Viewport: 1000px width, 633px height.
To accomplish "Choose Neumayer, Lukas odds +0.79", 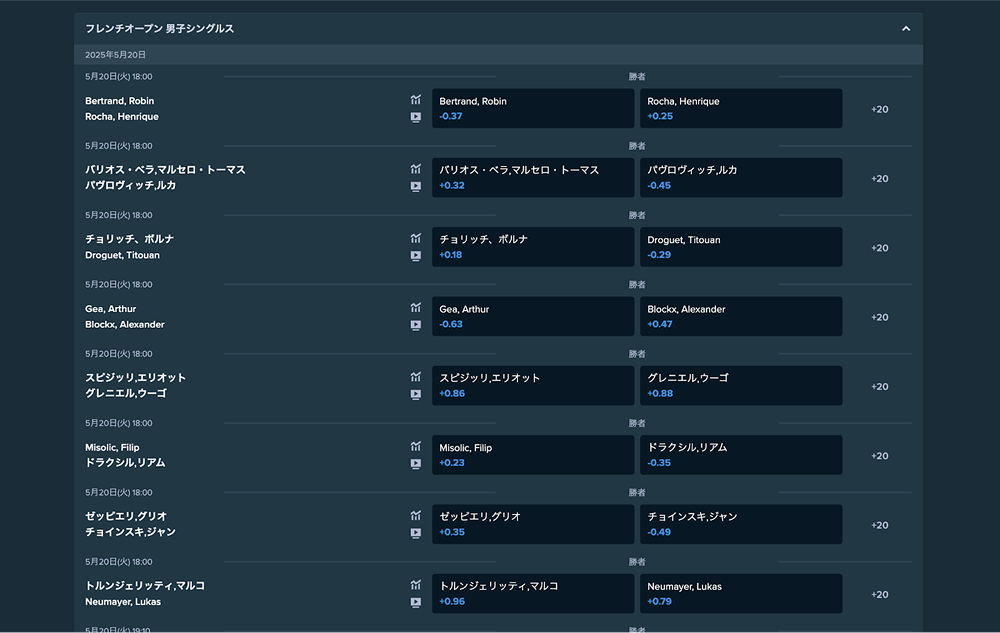I will point(741,593).
